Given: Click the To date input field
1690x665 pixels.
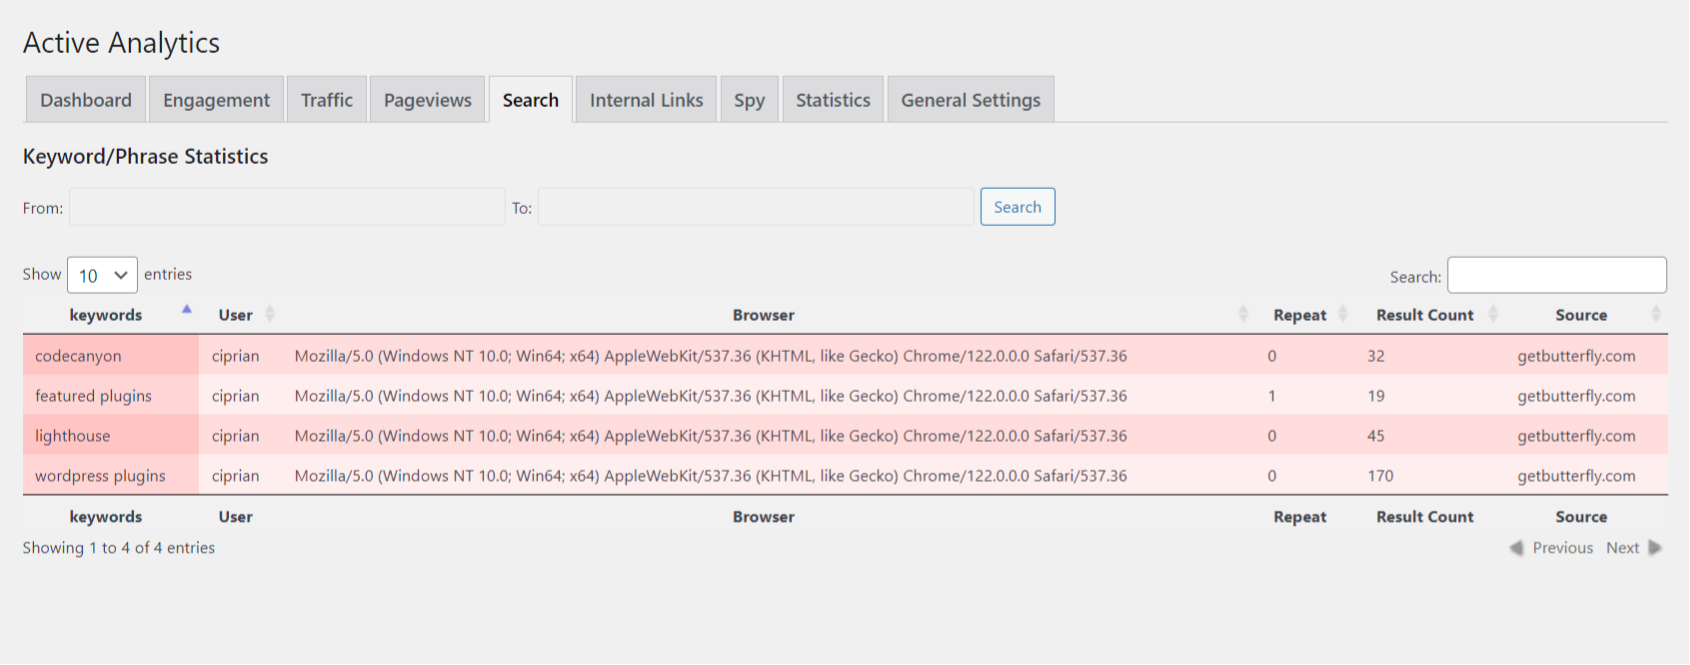Looking at the screenshot, I should tap(755, 207).
